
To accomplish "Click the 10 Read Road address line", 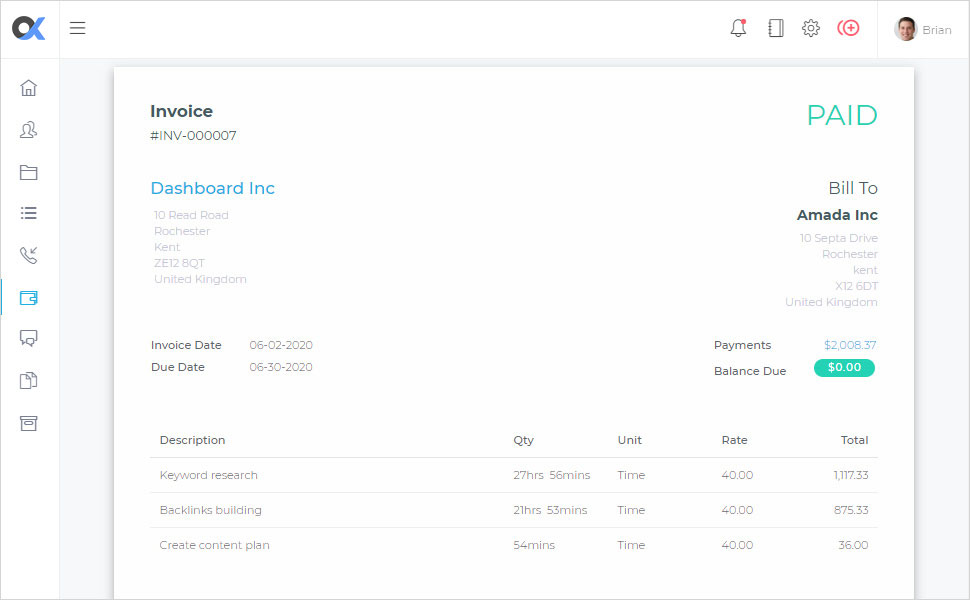I will click(191, 215).
